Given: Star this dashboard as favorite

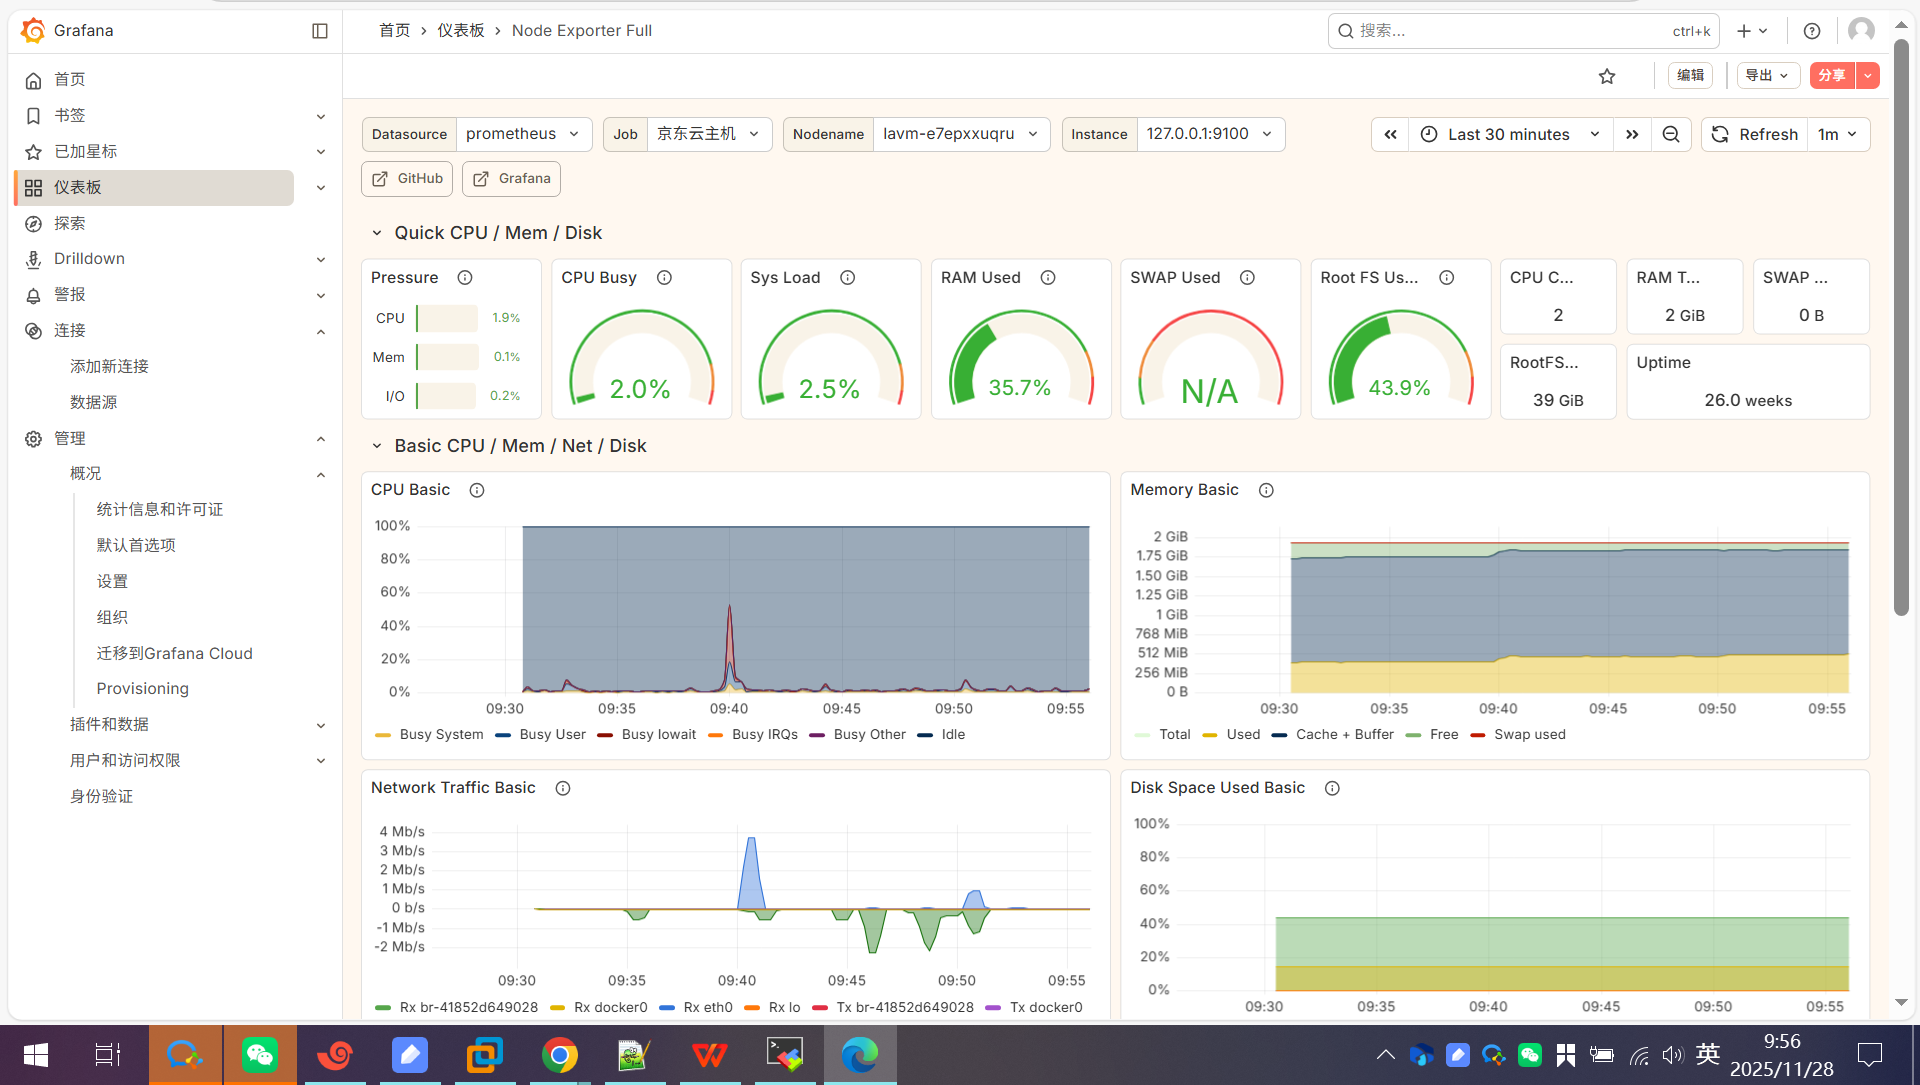Looking at the screenshot, I should click(1607, 76).
